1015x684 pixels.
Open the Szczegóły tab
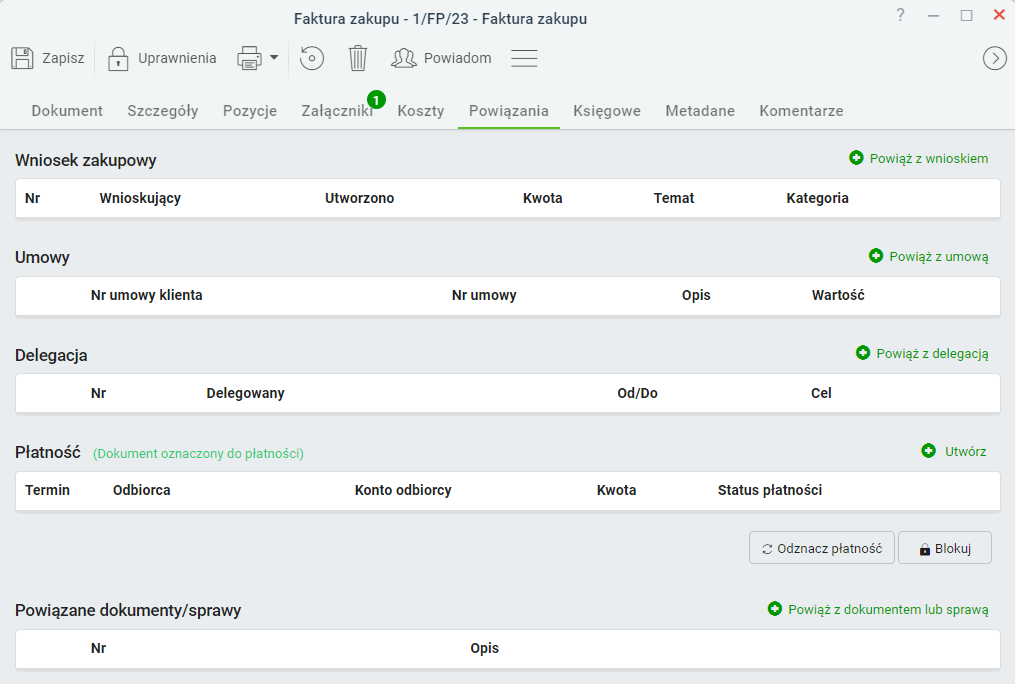click(162, 111)
